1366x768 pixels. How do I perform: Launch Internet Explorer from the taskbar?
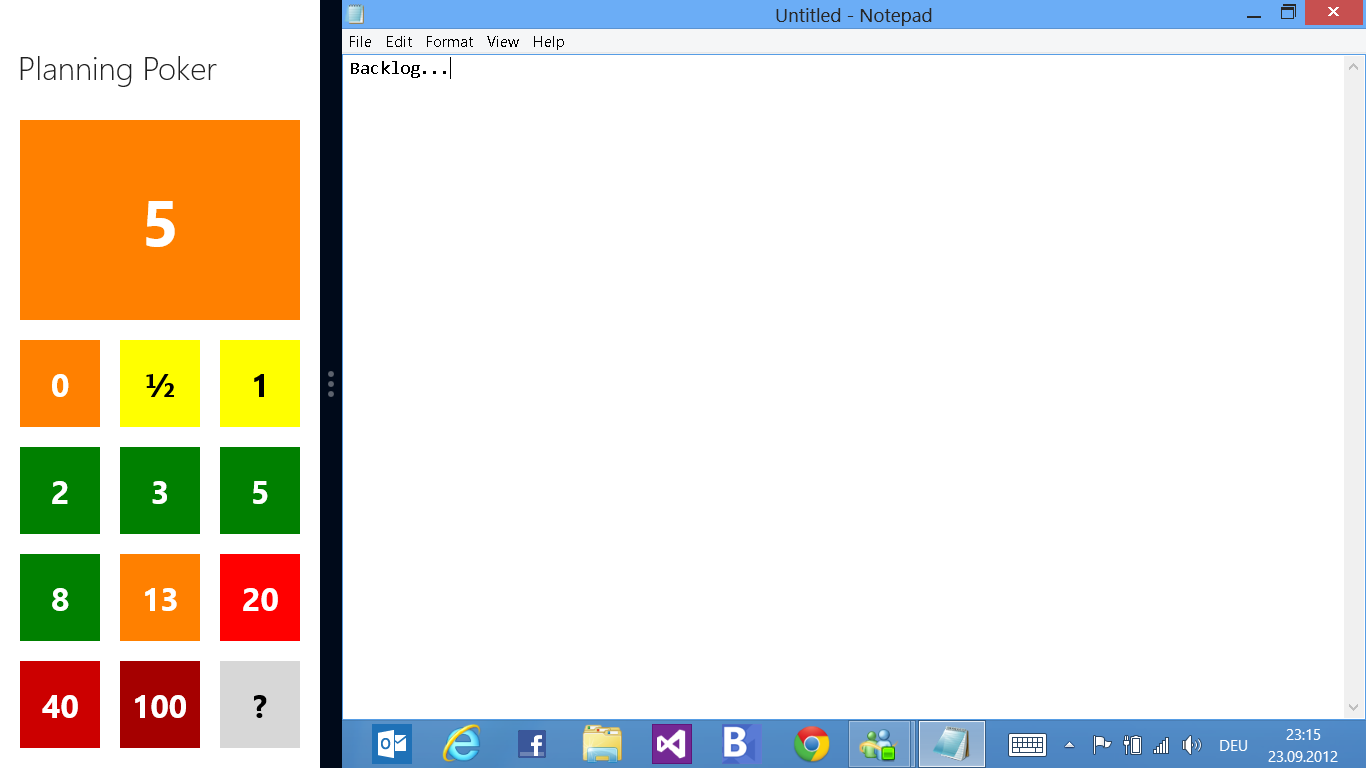(x=461, y=743)
